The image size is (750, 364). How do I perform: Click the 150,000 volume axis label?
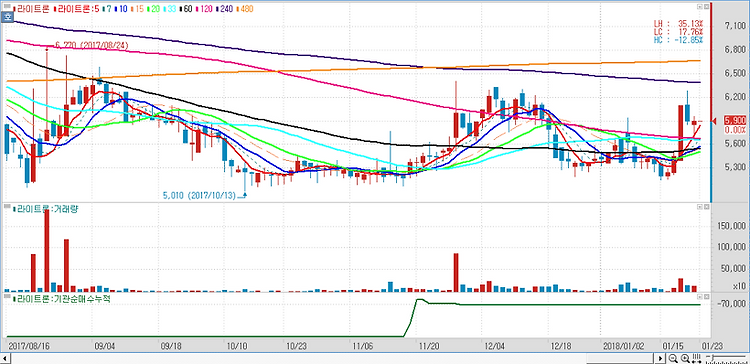click(732, 225)
